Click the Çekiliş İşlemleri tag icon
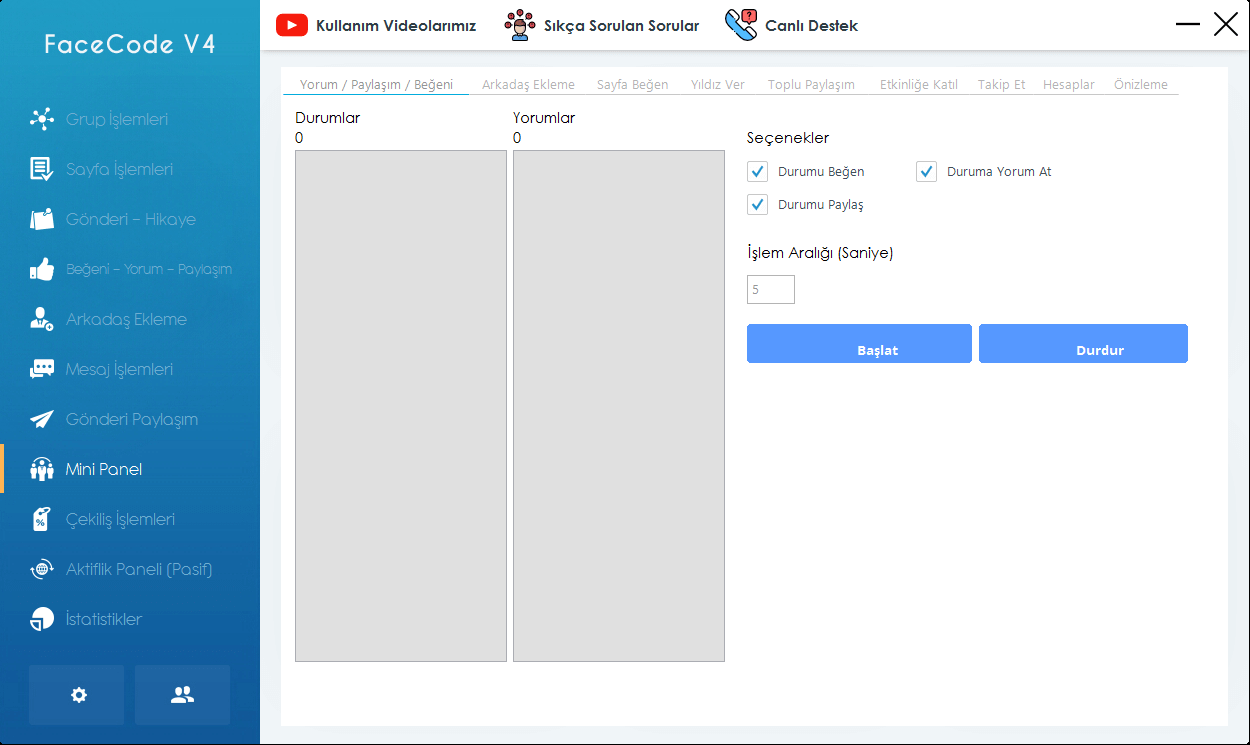Screen dimensions: 1250x745 pyautogui.click(x=42, y=519)
